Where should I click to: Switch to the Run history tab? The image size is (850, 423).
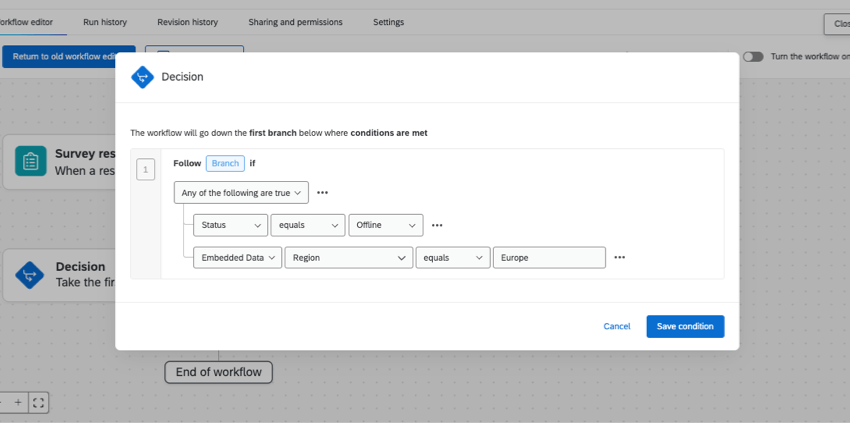click(105, 22)
